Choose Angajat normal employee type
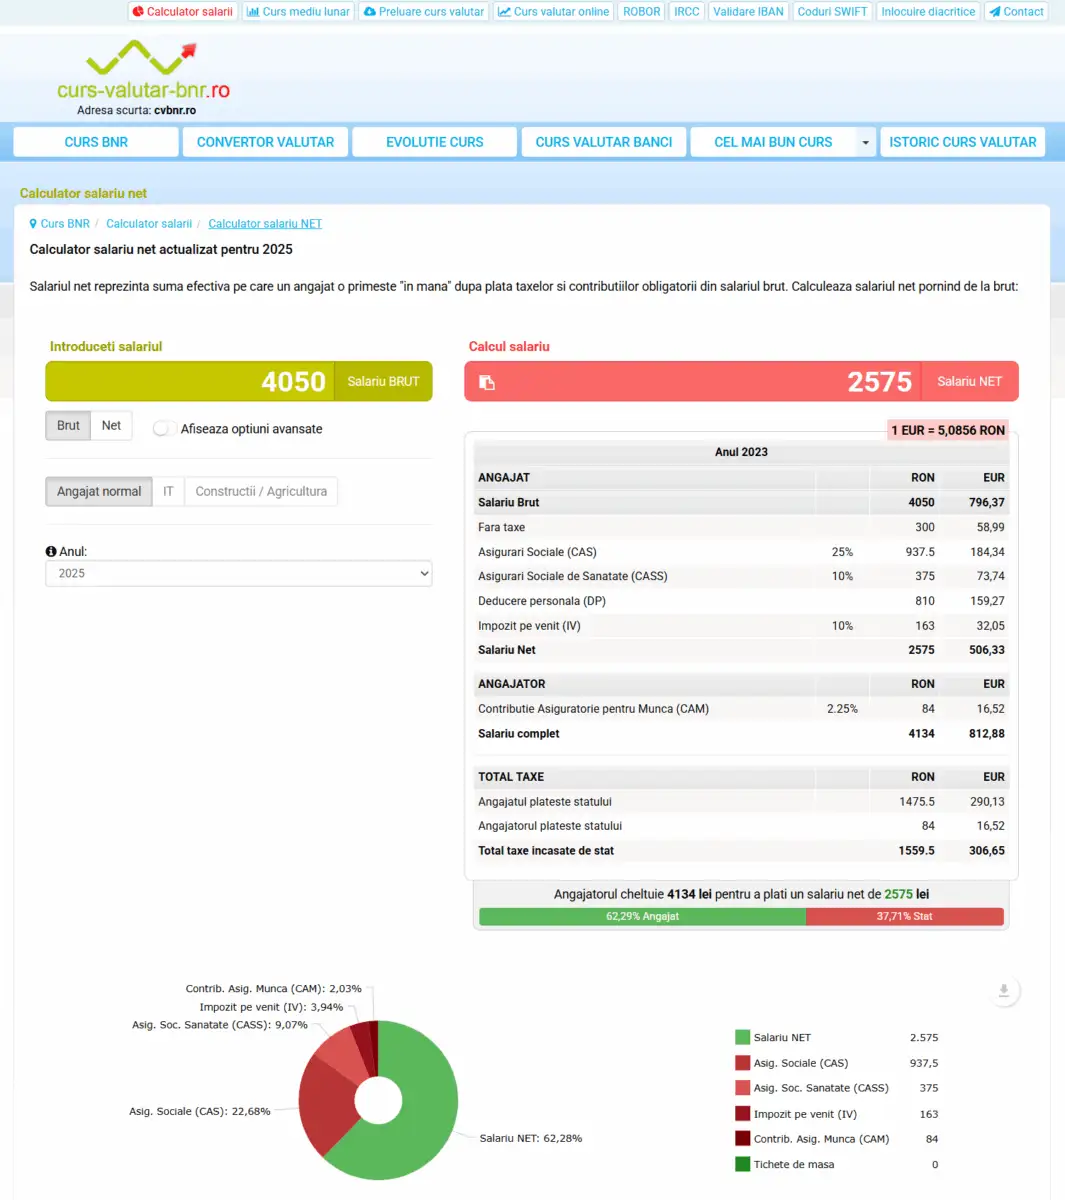This screenshot has width=1065, height=1200. coord(99,492)
